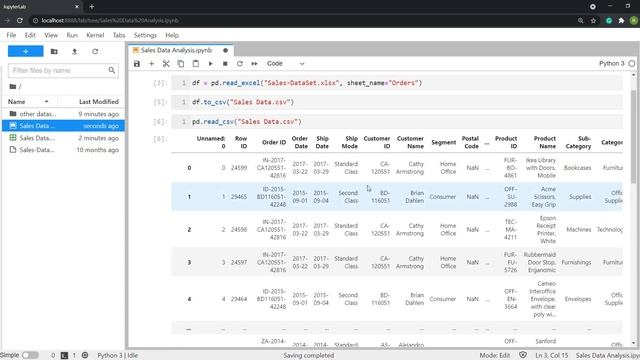Image resolution: width=640 pixels, height=360 pixels.
Task: Open the Edit menu
Action: pos(30,35)
